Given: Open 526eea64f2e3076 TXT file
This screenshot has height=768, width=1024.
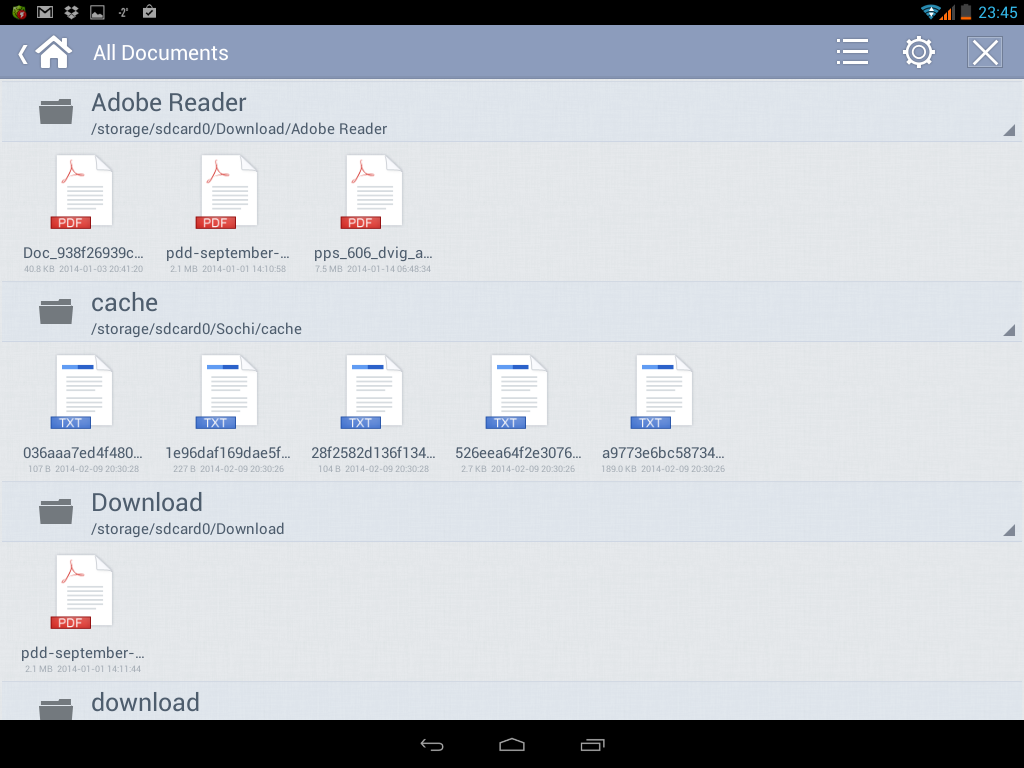Looking at the screenshot, I should (x=518, y=413).
